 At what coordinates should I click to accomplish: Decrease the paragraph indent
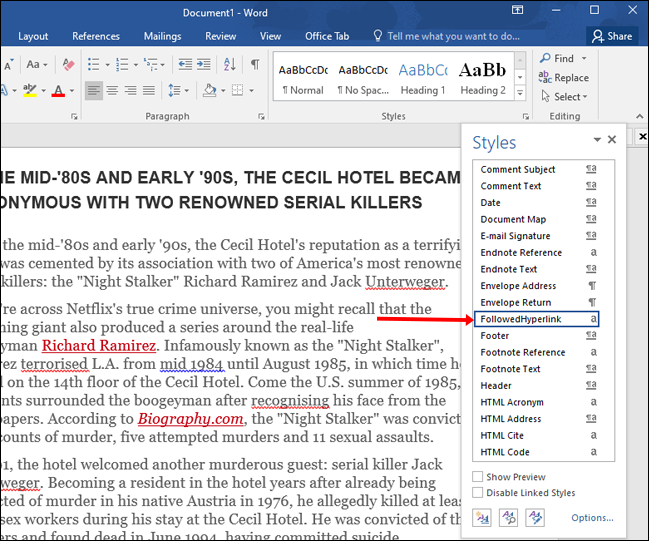[185, 65]
